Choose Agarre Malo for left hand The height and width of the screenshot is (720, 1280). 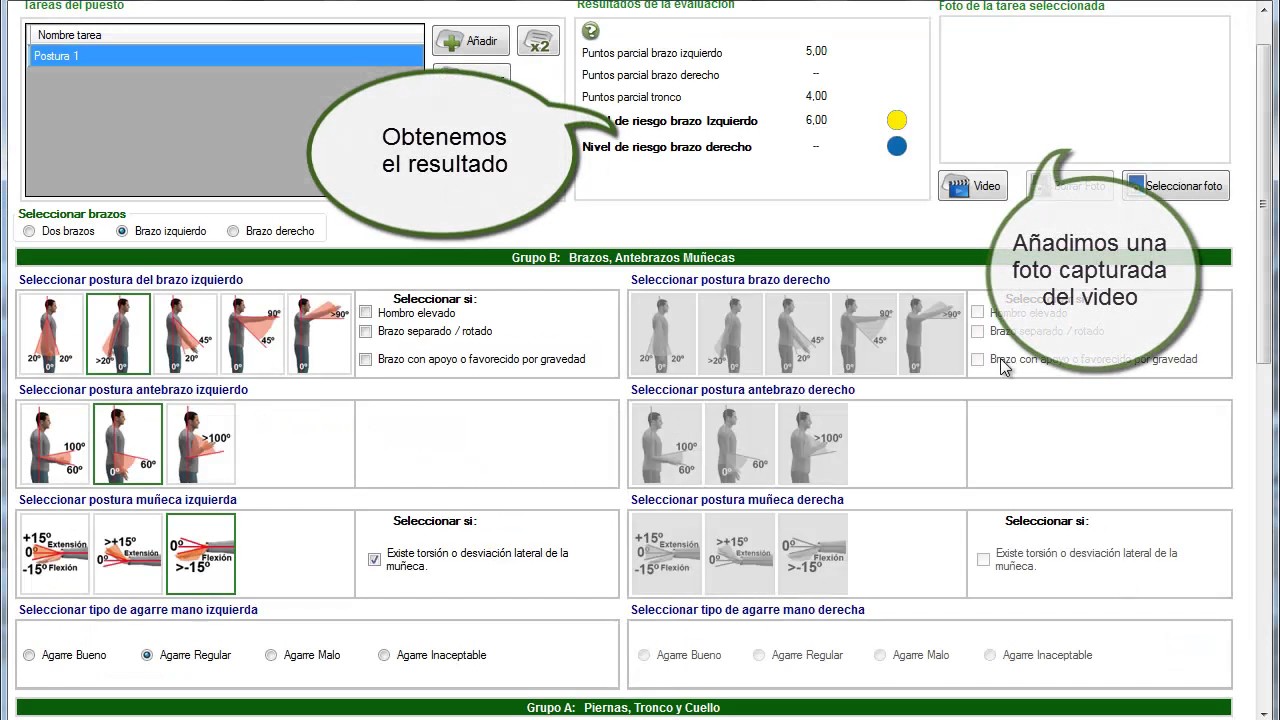tap(271, 655)
